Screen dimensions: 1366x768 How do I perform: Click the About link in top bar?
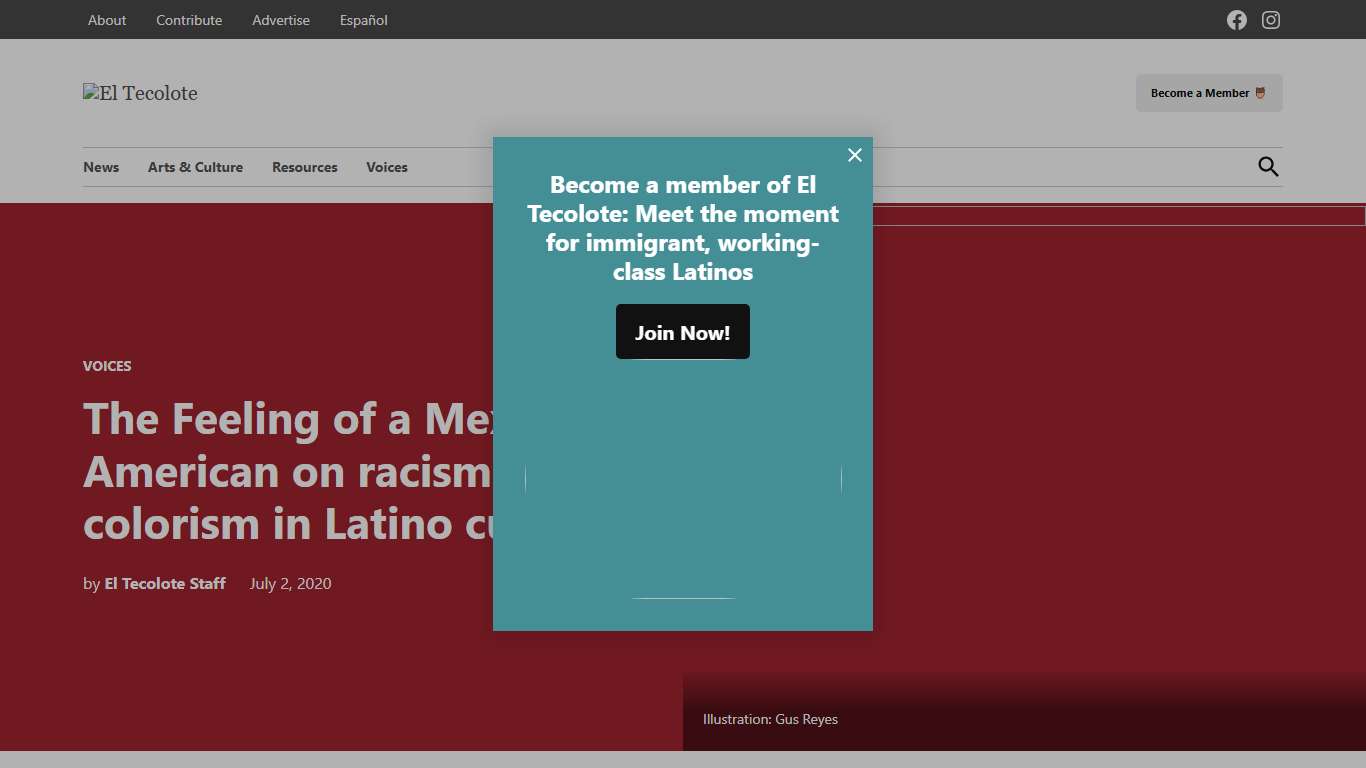pos(106,20)
